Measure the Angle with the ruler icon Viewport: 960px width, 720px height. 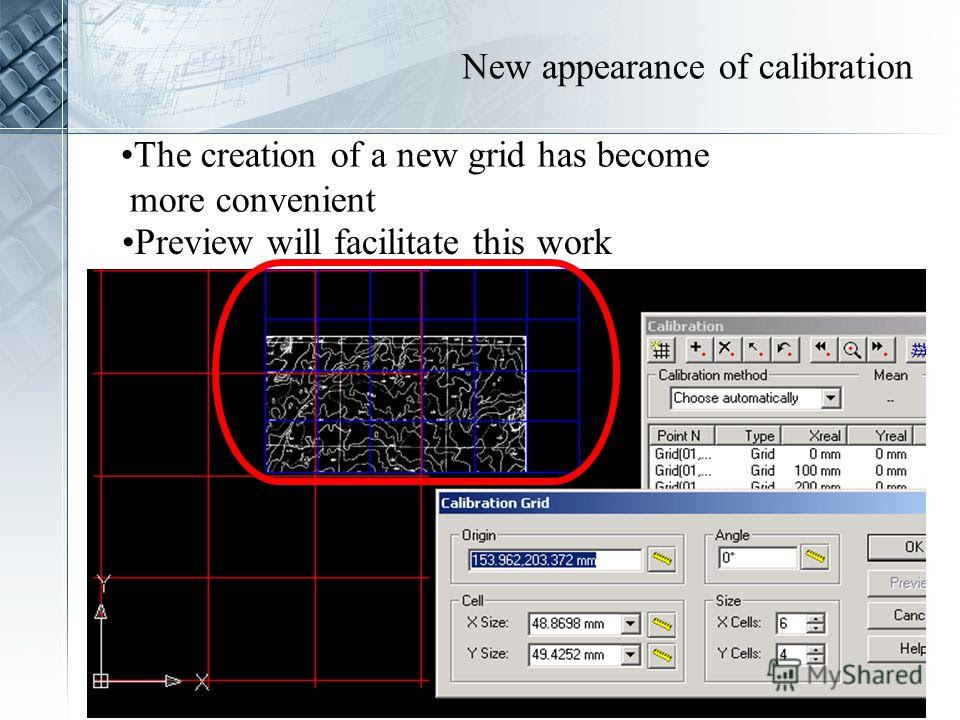click(814, 557)
